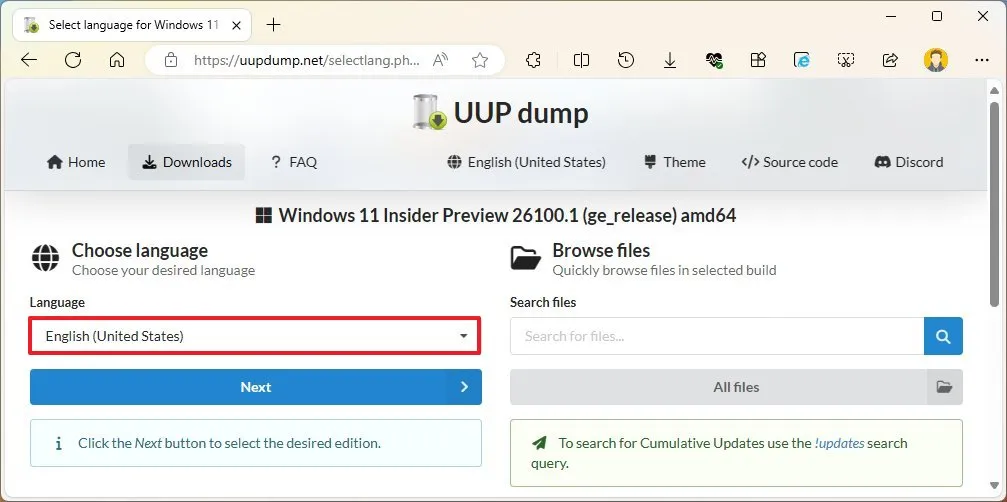1007x502 pixels.
Task: View site information lock icon
Action: (170, 60)
